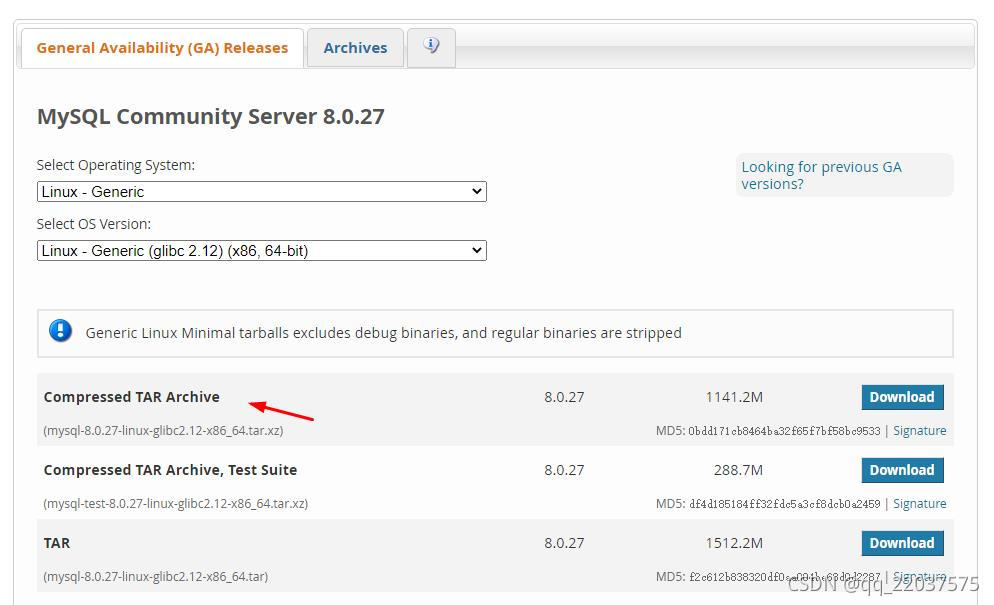This screenshot has height=605, width=994.
Task: Click the Compressed TAR Archive title
Action: pyautogui.click(x=132, y=397)
